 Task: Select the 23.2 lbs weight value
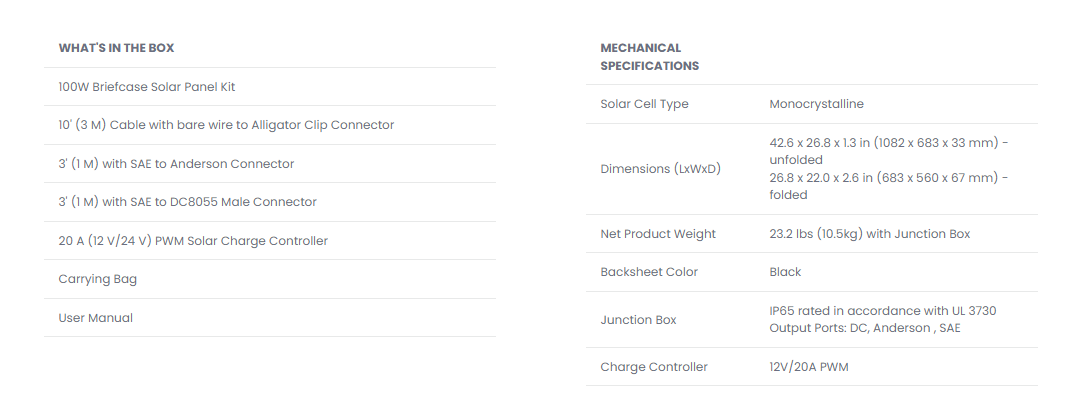(869, 234)
